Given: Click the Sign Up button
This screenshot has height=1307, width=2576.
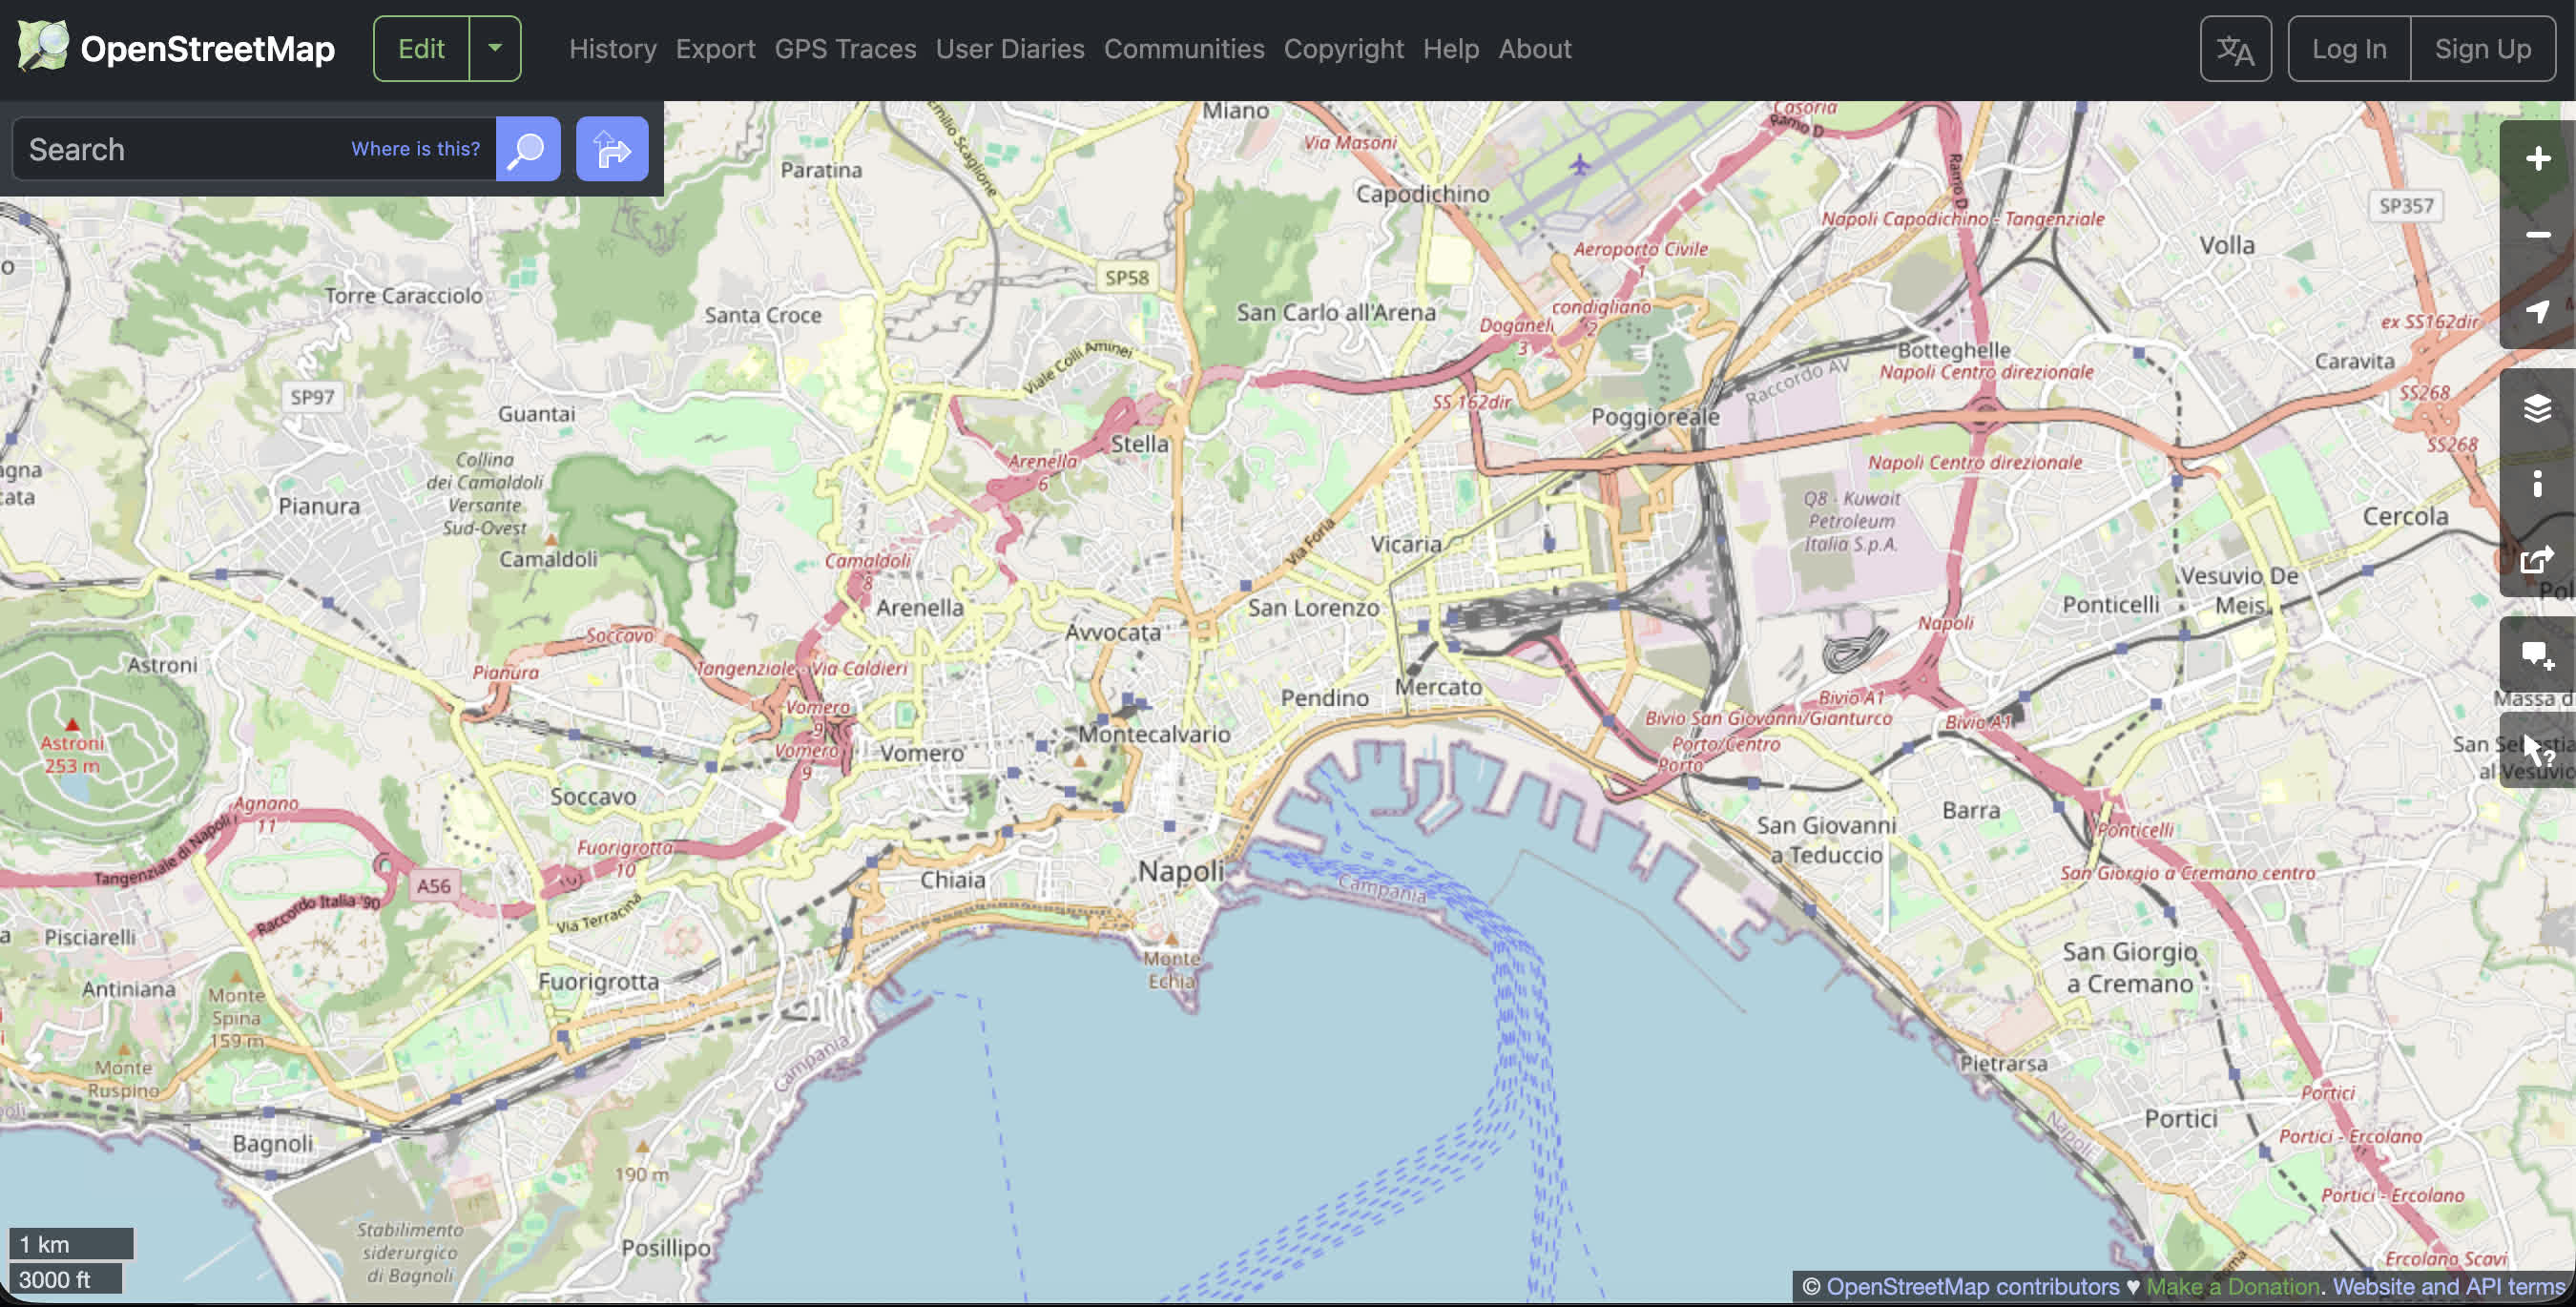Looking at the screenshot, I should [x=2482, y=49].
